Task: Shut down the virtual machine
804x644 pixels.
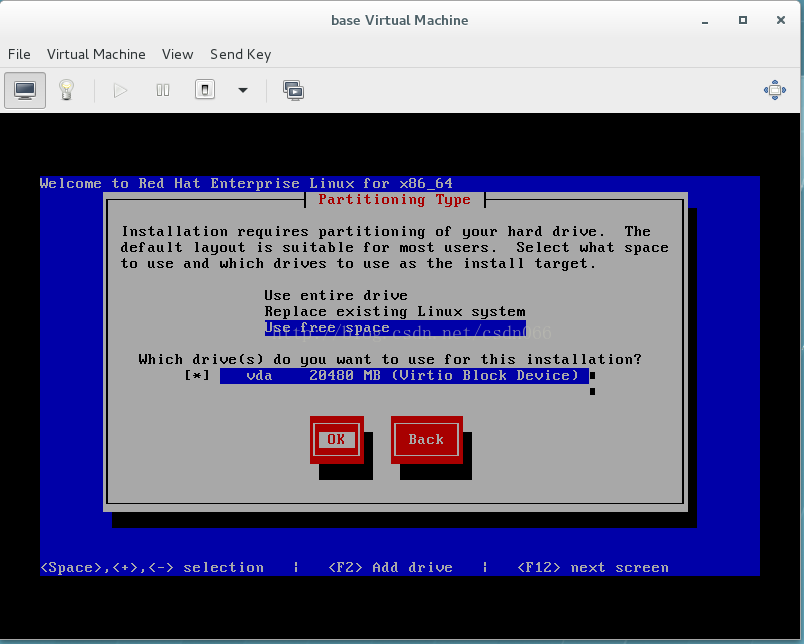Action: (205, 90)
